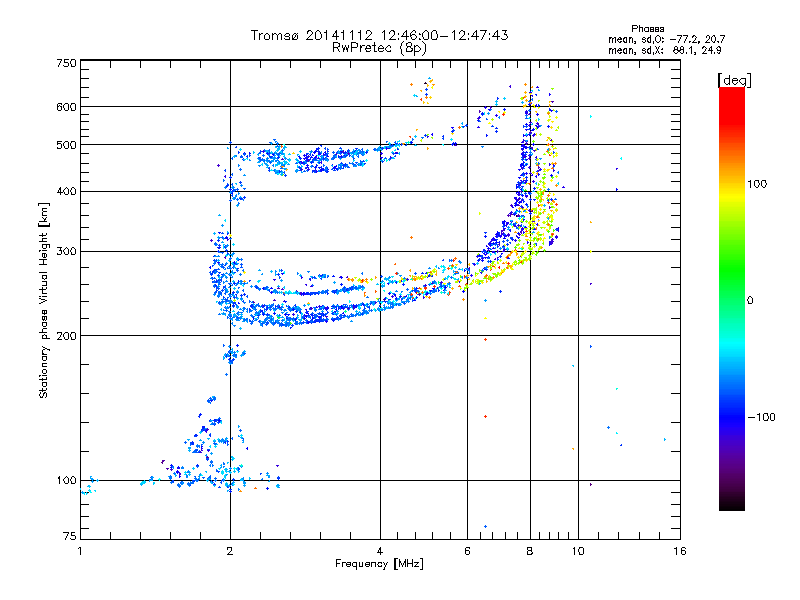
Task: Click the y-axis tick label '400'
Action: pyautogui.click(x=66, y=192)
